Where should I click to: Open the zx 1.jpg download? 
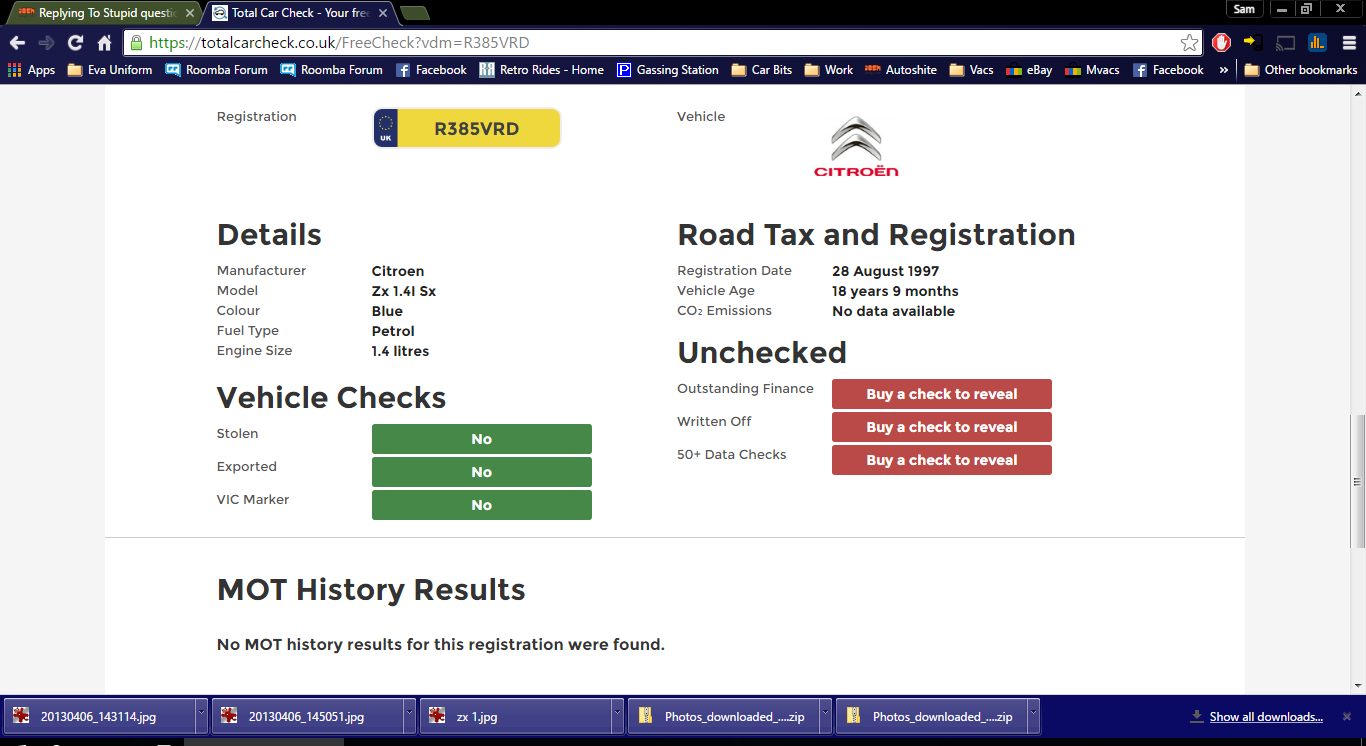(x=515, y=716)
